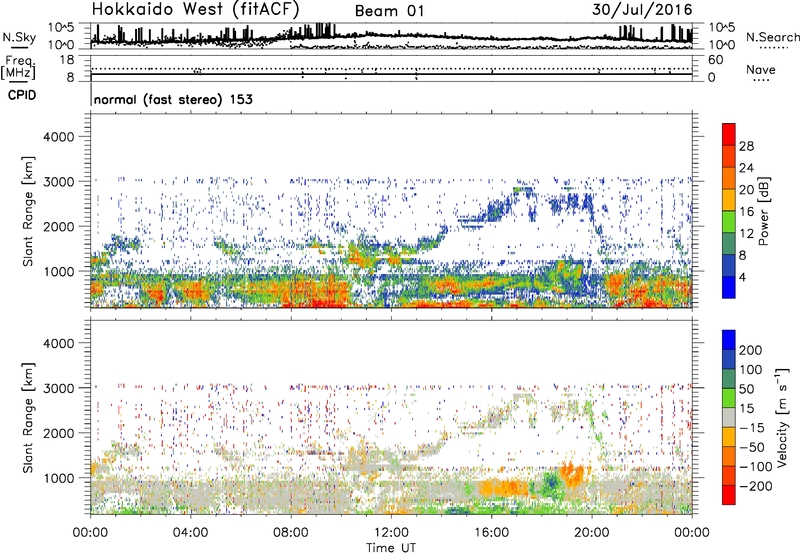Click the gray segment of the velocity colorbar
The height and width of the screenshot is (554, 800).
pos(729,417)
